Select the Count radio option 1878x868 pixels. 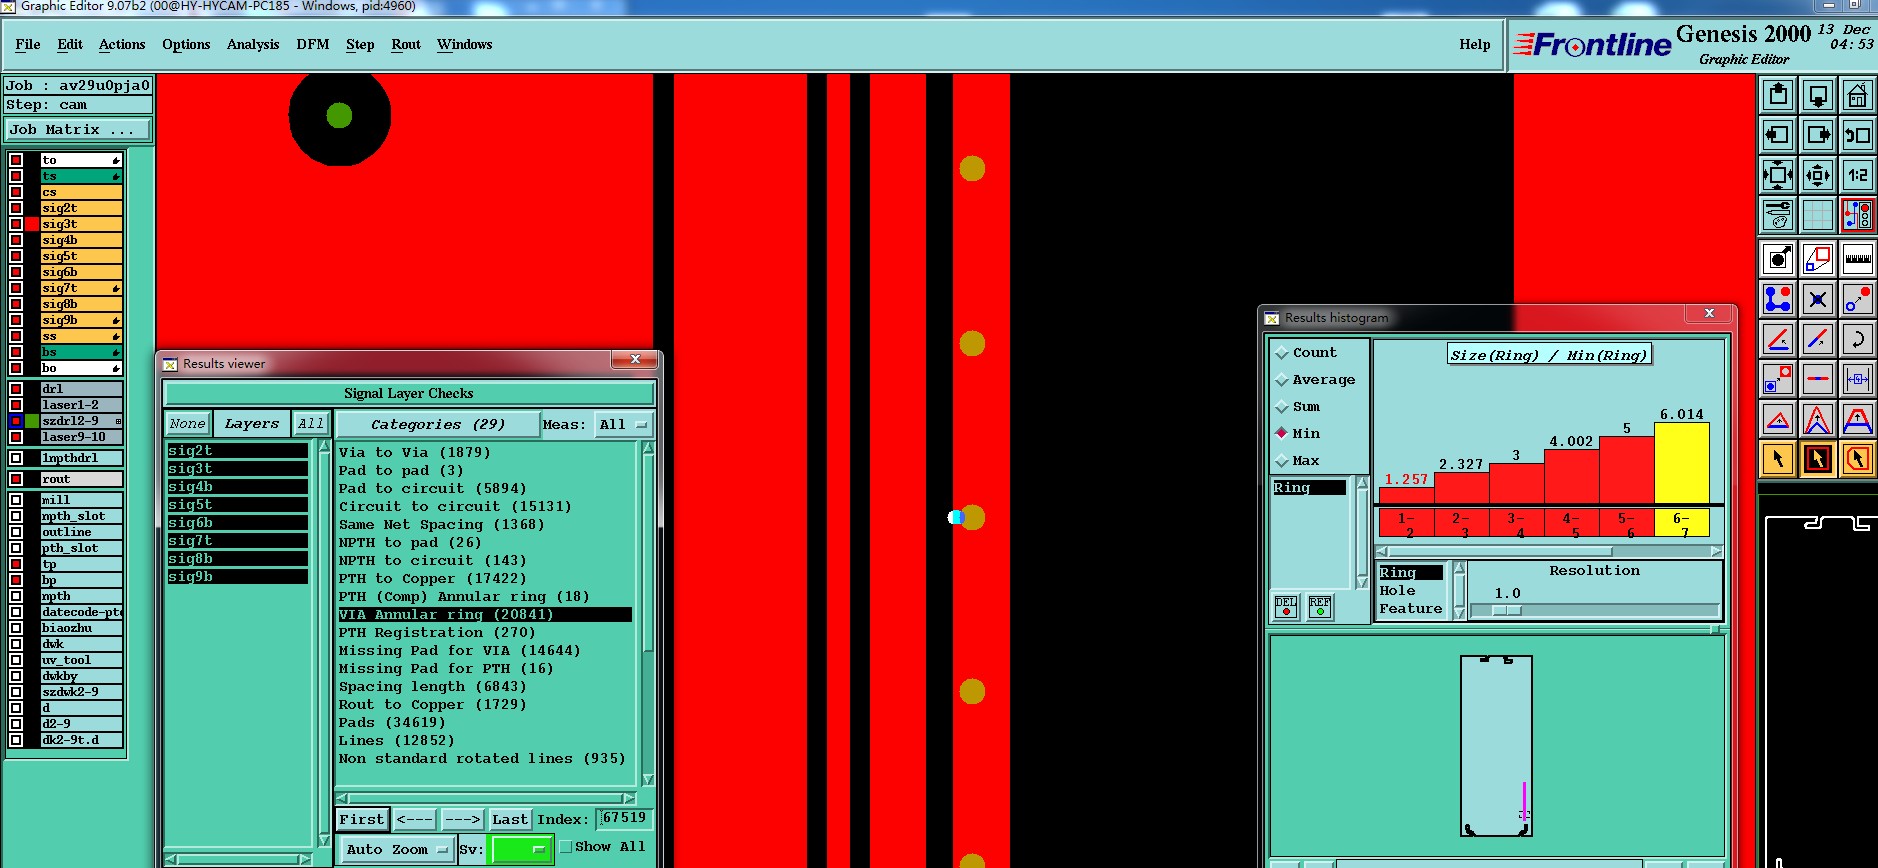tap(1282, 353)
